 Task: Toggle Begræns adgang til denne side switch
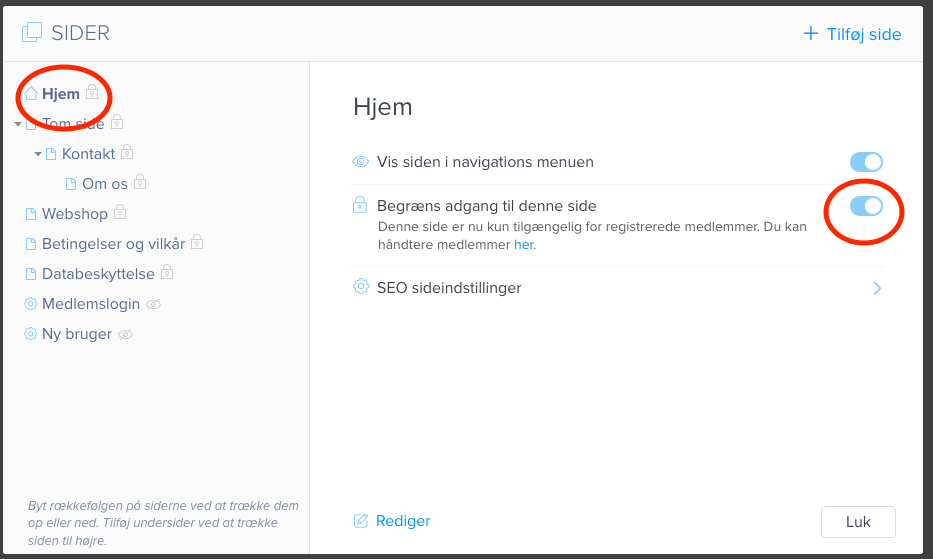tap(866, 207)
